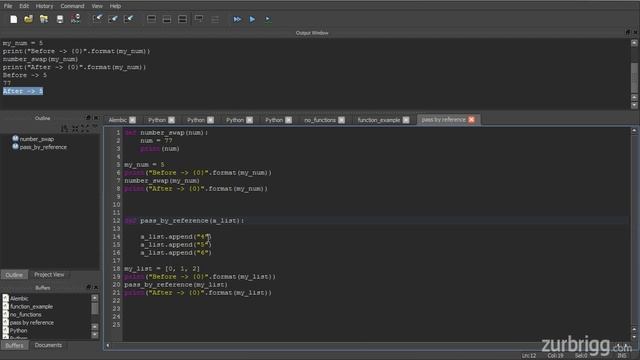Create a new file from the toolbar

coord(13,19)
